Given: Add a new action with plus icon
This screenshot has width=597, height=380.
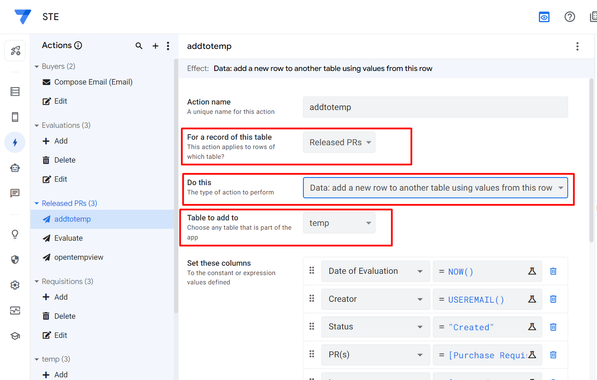Looking at the screenshot, I should [x=155, y=46].
